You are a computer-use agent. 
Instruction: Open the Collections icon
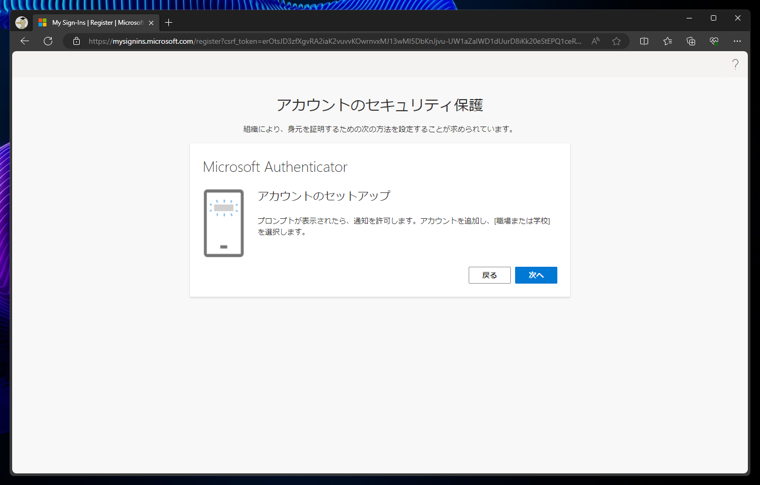pos(691,41)
